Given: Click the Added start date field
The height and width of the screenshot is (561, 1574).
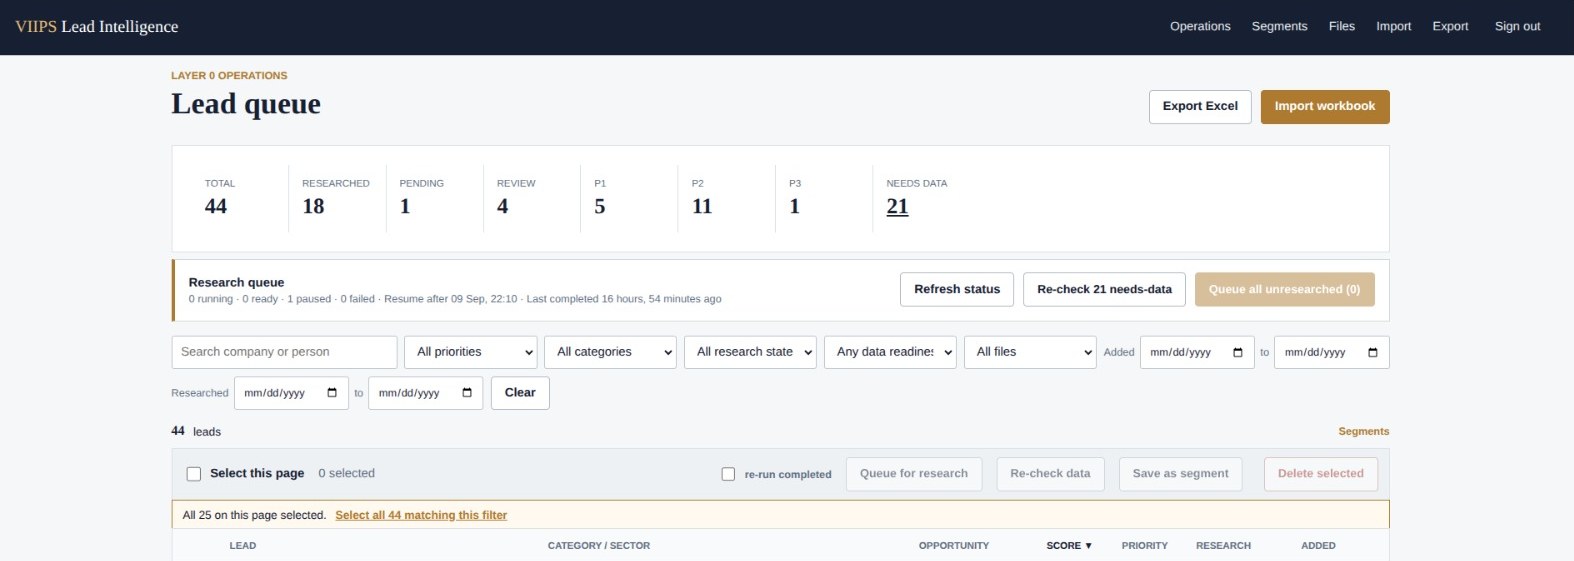Looking at the screenshot, I should pos(1197,352).
